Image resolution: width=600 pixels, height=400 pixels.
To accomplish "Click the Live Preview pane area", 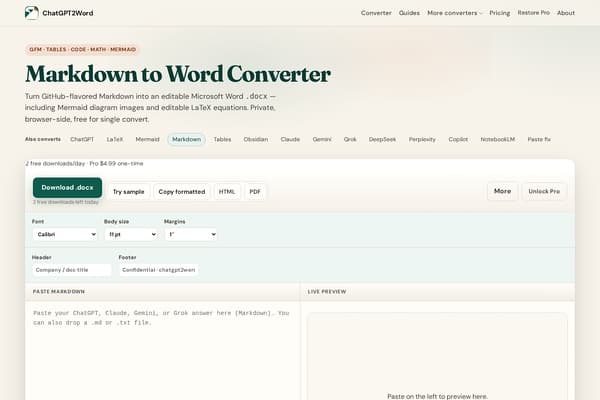I will click(x=437, y=356).
